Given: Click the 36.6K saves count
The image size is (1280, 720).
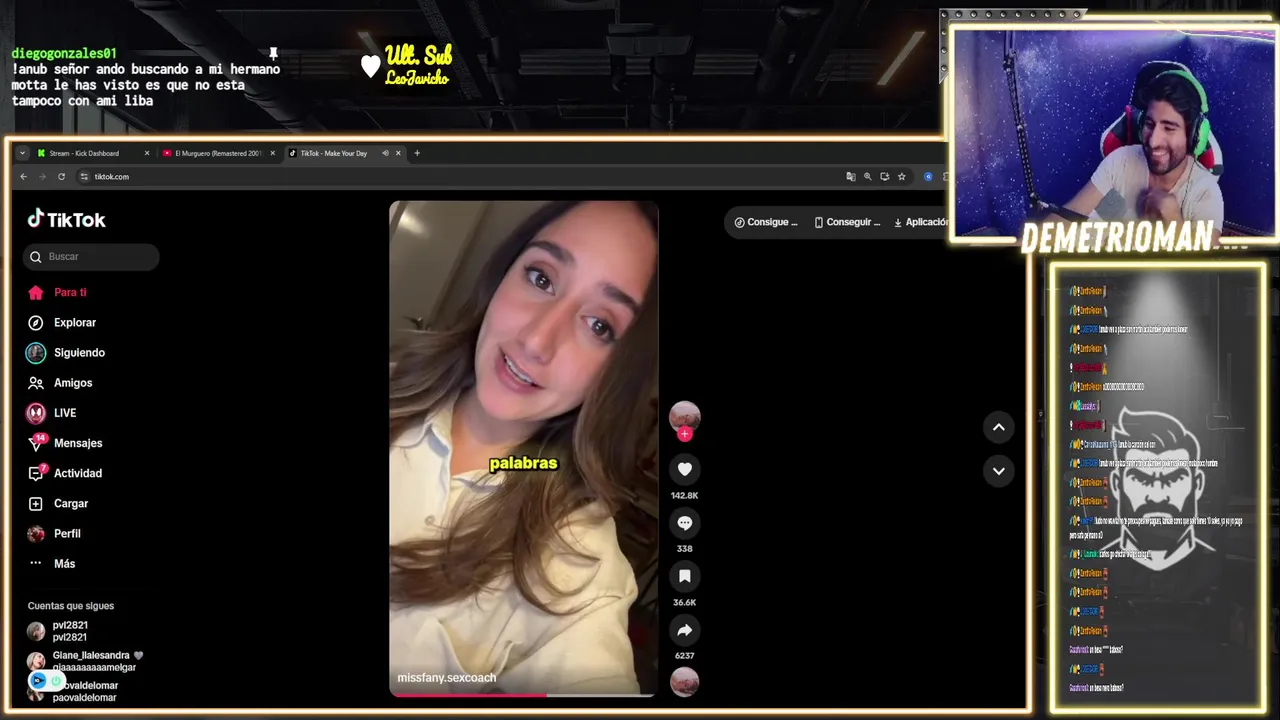Looking at the screenshot, I should pyautogui.click(x=685, y=602).
